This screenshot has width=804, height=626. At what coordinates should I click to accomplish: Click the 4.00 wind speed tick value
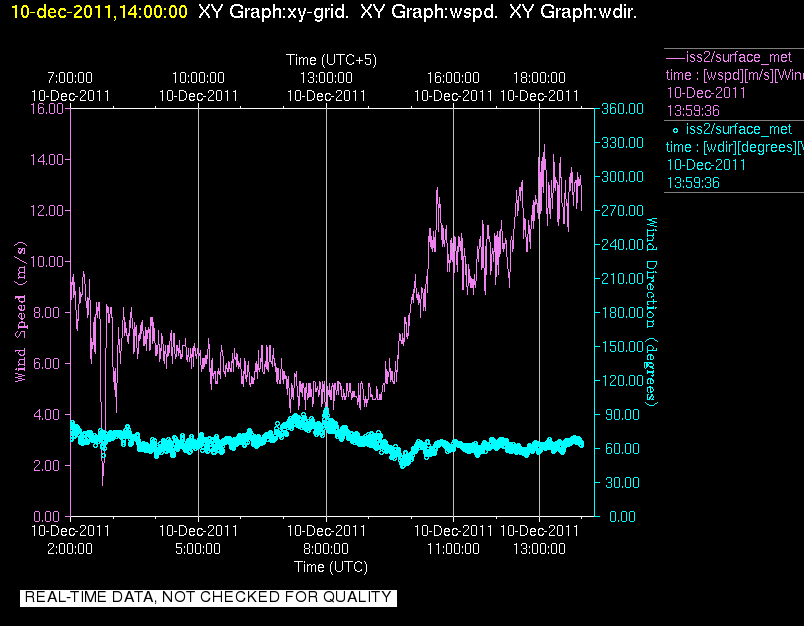click(47, 414)
